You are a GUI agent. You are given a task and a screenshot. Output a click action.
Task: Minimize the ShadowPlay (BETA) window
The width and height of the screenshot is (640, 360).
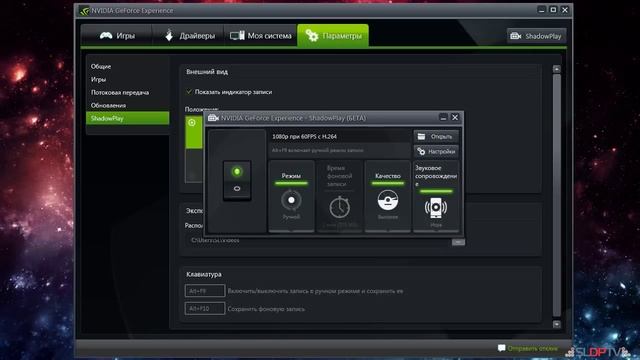click(443, 118)
